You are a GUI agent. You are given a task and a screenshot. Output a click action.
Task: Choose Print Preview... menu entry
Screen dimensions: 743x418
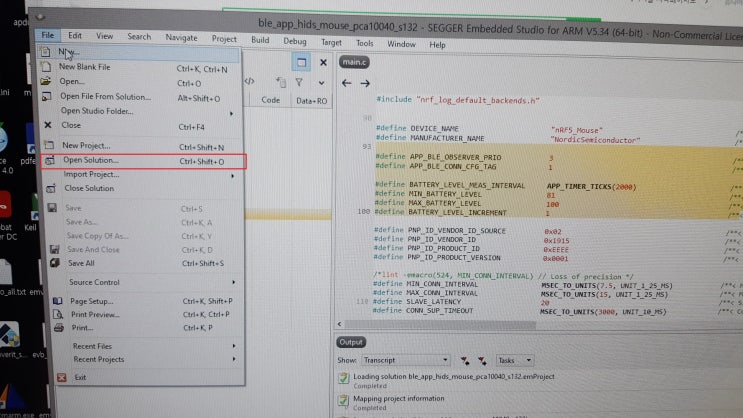coord(147,314)
